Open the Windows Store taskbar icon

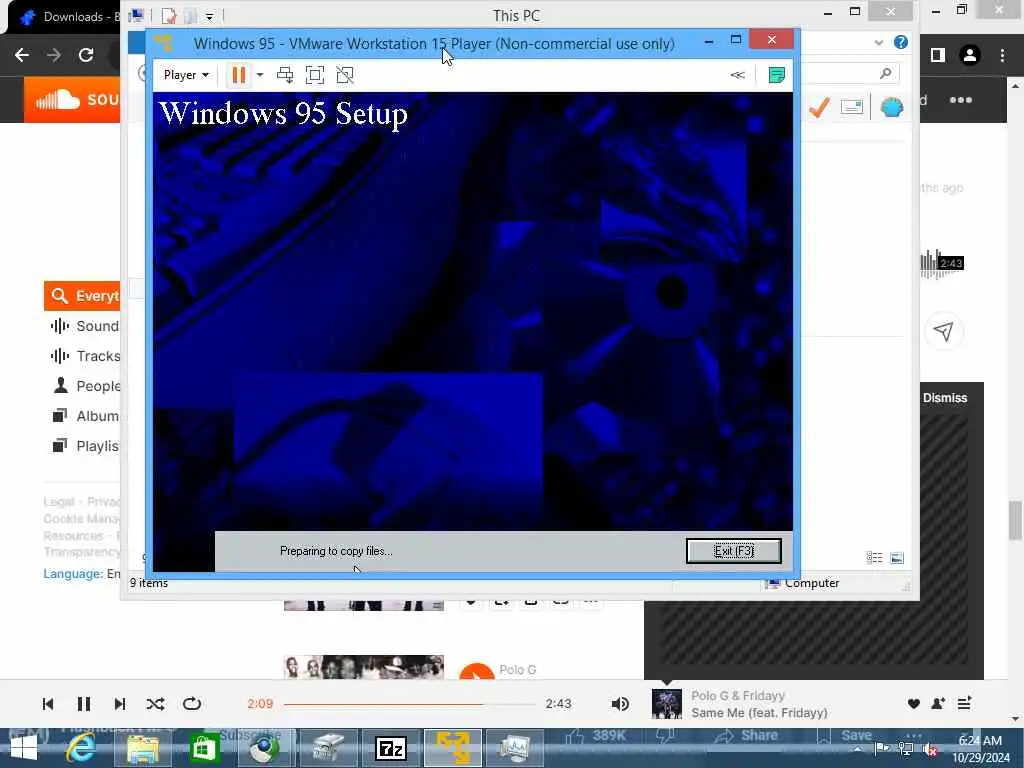click(x=204, y=748)
